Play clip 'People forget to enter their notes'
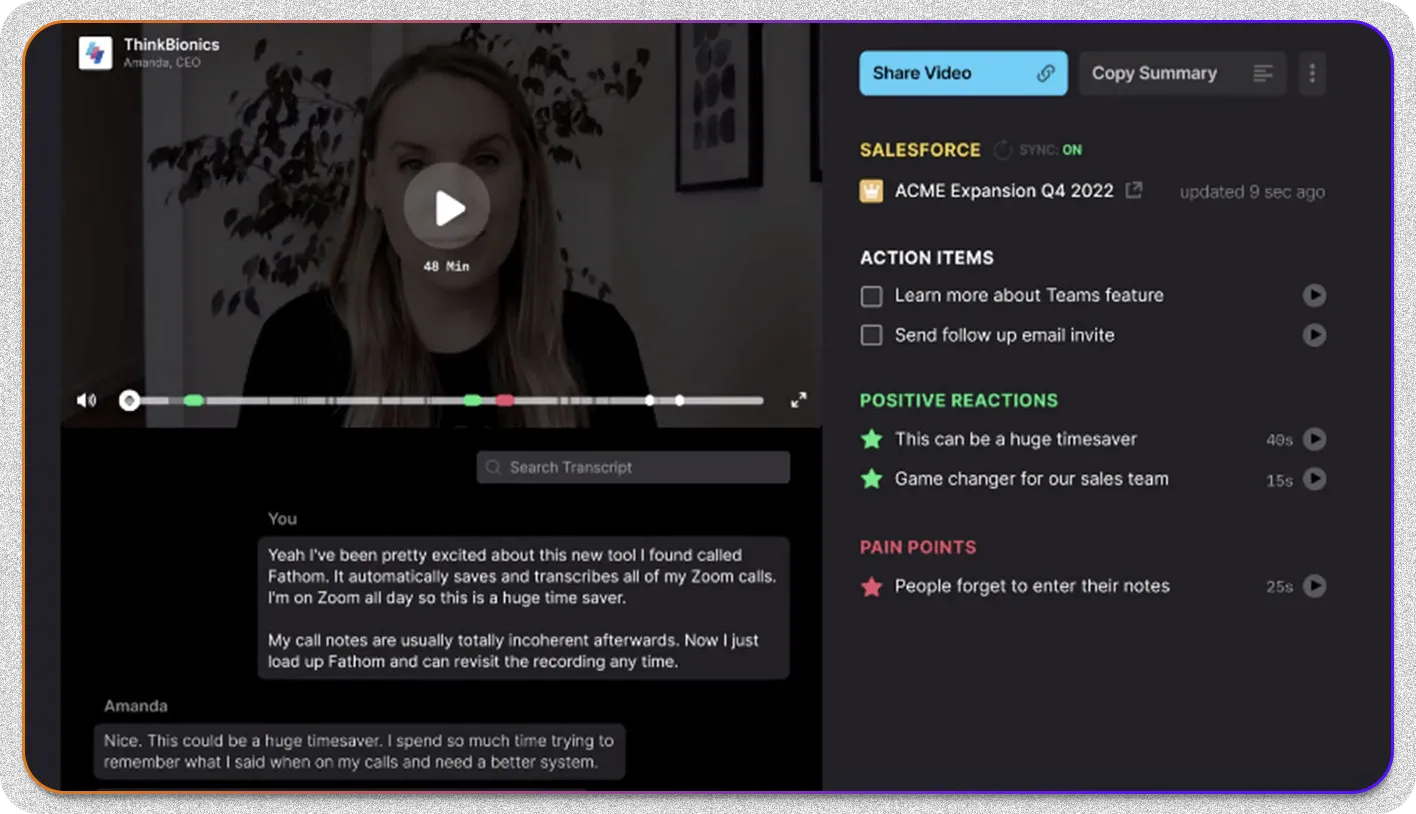 point(1314,586)
